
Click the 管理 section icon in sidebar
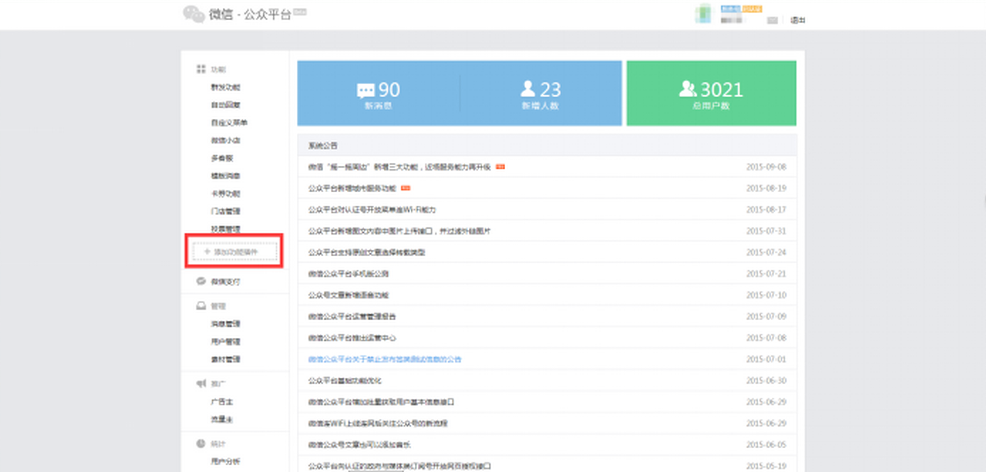point(200,306)
